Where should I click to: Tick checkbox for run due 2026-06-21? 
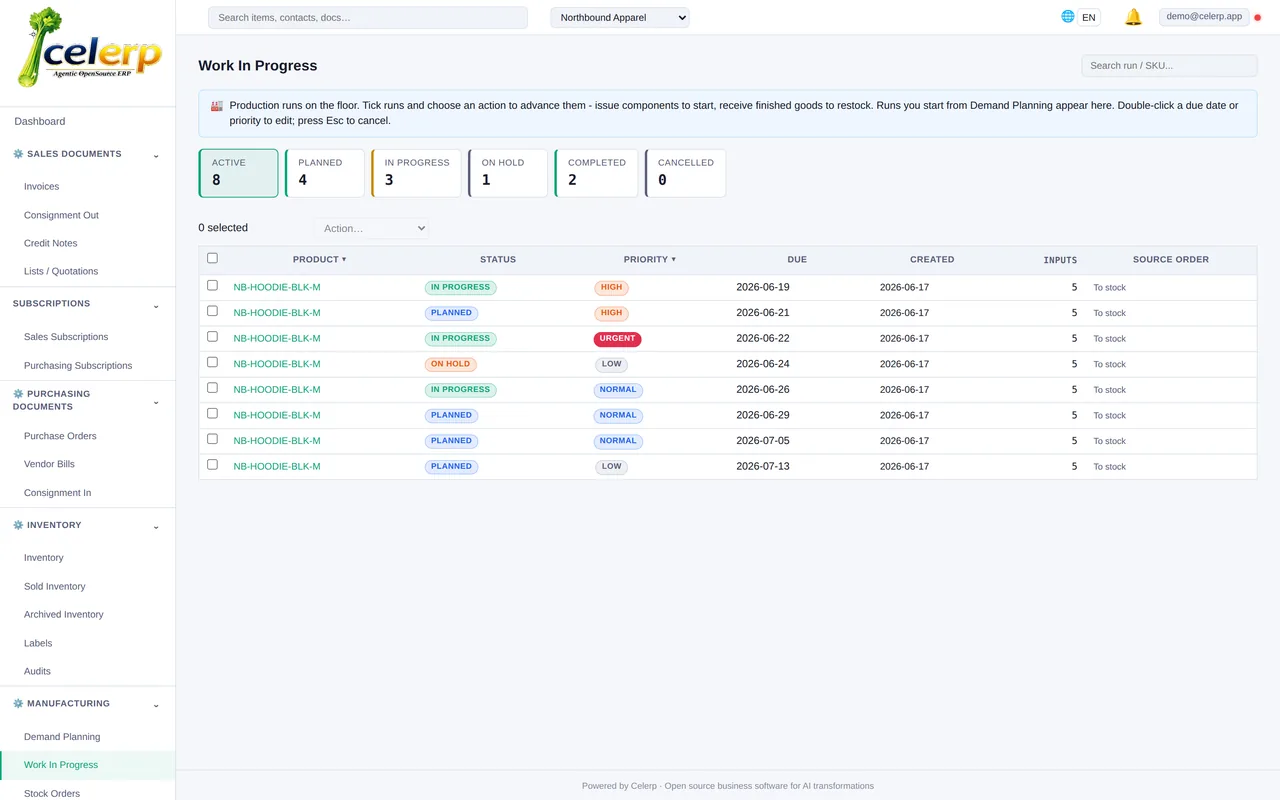click(x=212, y=311)
